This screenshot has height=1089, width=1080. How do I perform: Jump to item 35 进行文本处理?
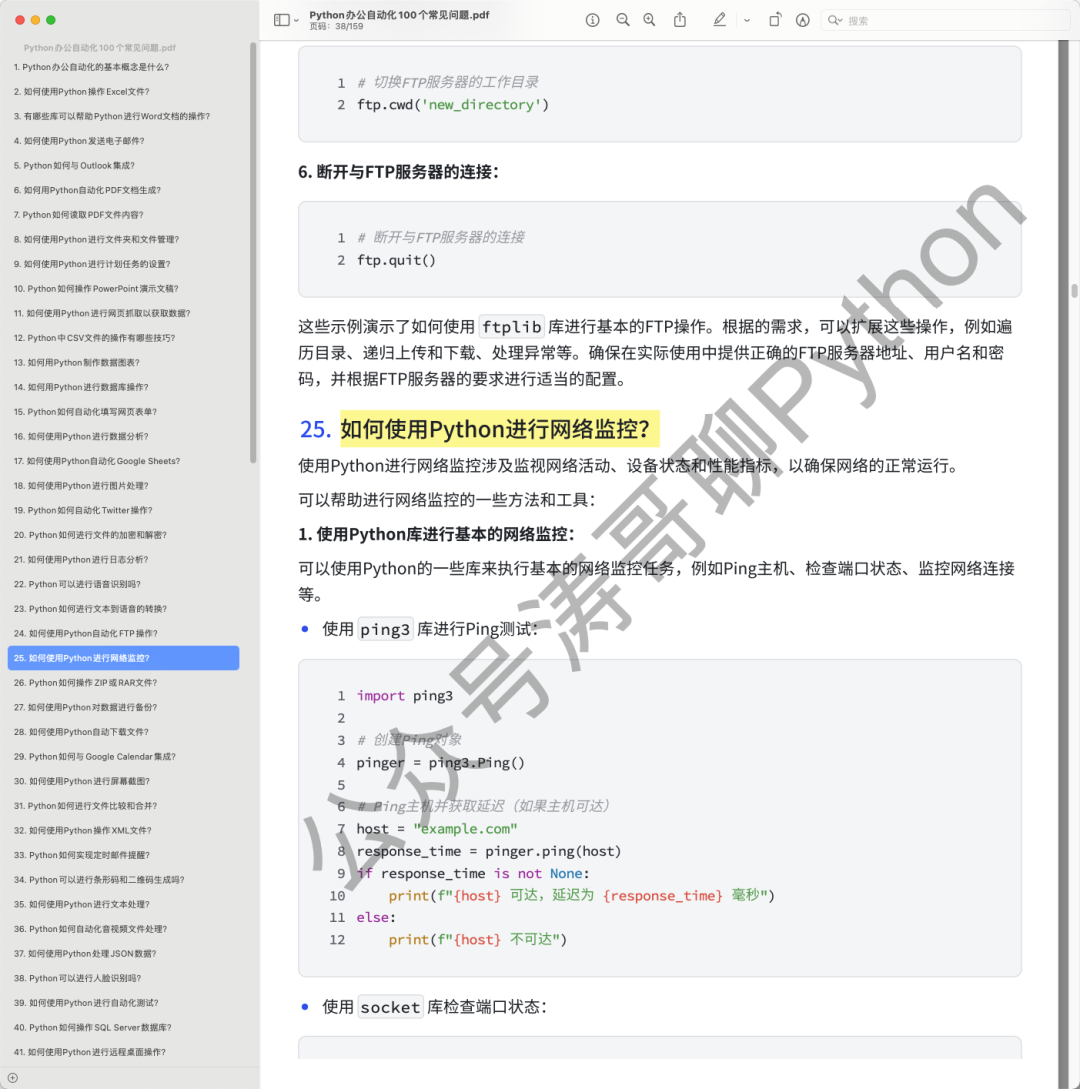coord(82,905)
